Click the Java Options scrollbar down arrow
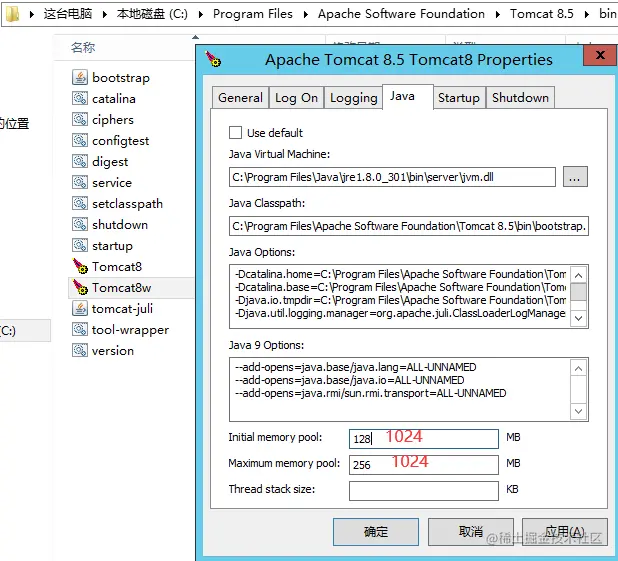The height and width of the screenshot is (561, 618). [x=578, y=318]
